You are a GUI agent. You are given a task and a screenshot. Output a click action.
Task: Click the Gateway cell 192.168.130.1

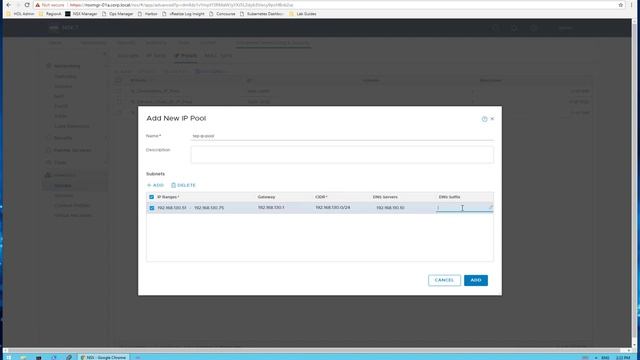(271, 208)
